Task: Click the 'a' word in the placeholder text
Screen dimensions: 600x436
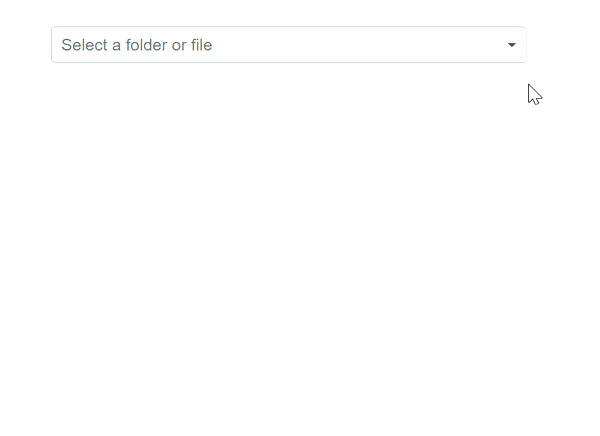Action: coord(116,45)
